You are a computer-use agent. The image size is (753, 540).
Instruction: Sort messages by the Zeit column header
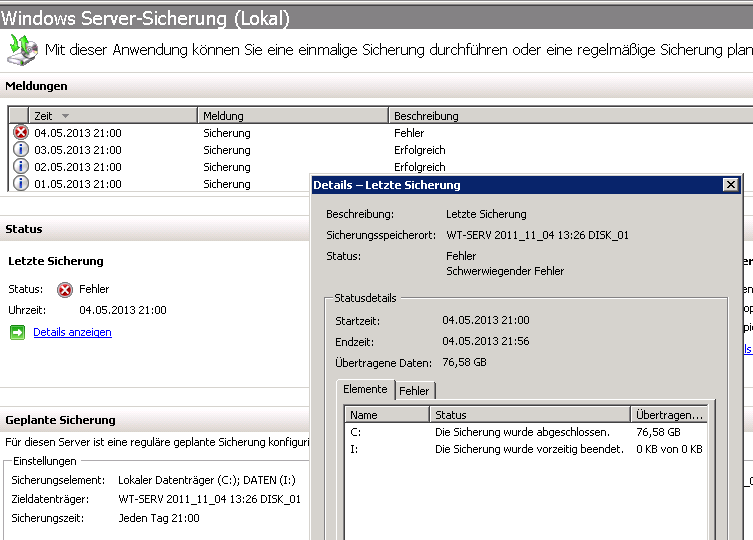pos(113,116)
